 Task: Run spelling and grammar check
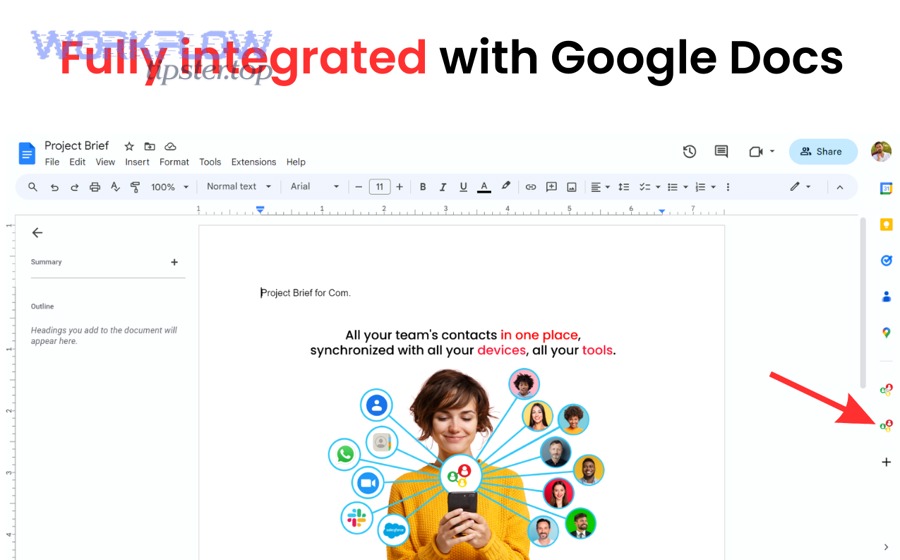tap(115, 187)
